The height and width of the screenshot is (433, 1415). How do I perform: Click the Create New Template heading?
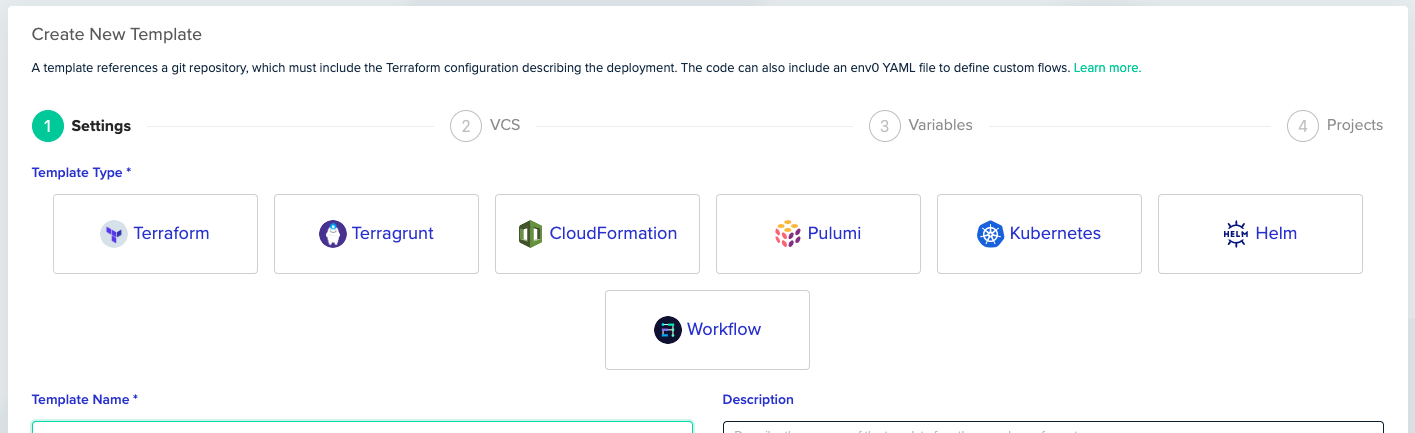pyautogui.click(x=117, y=34)
